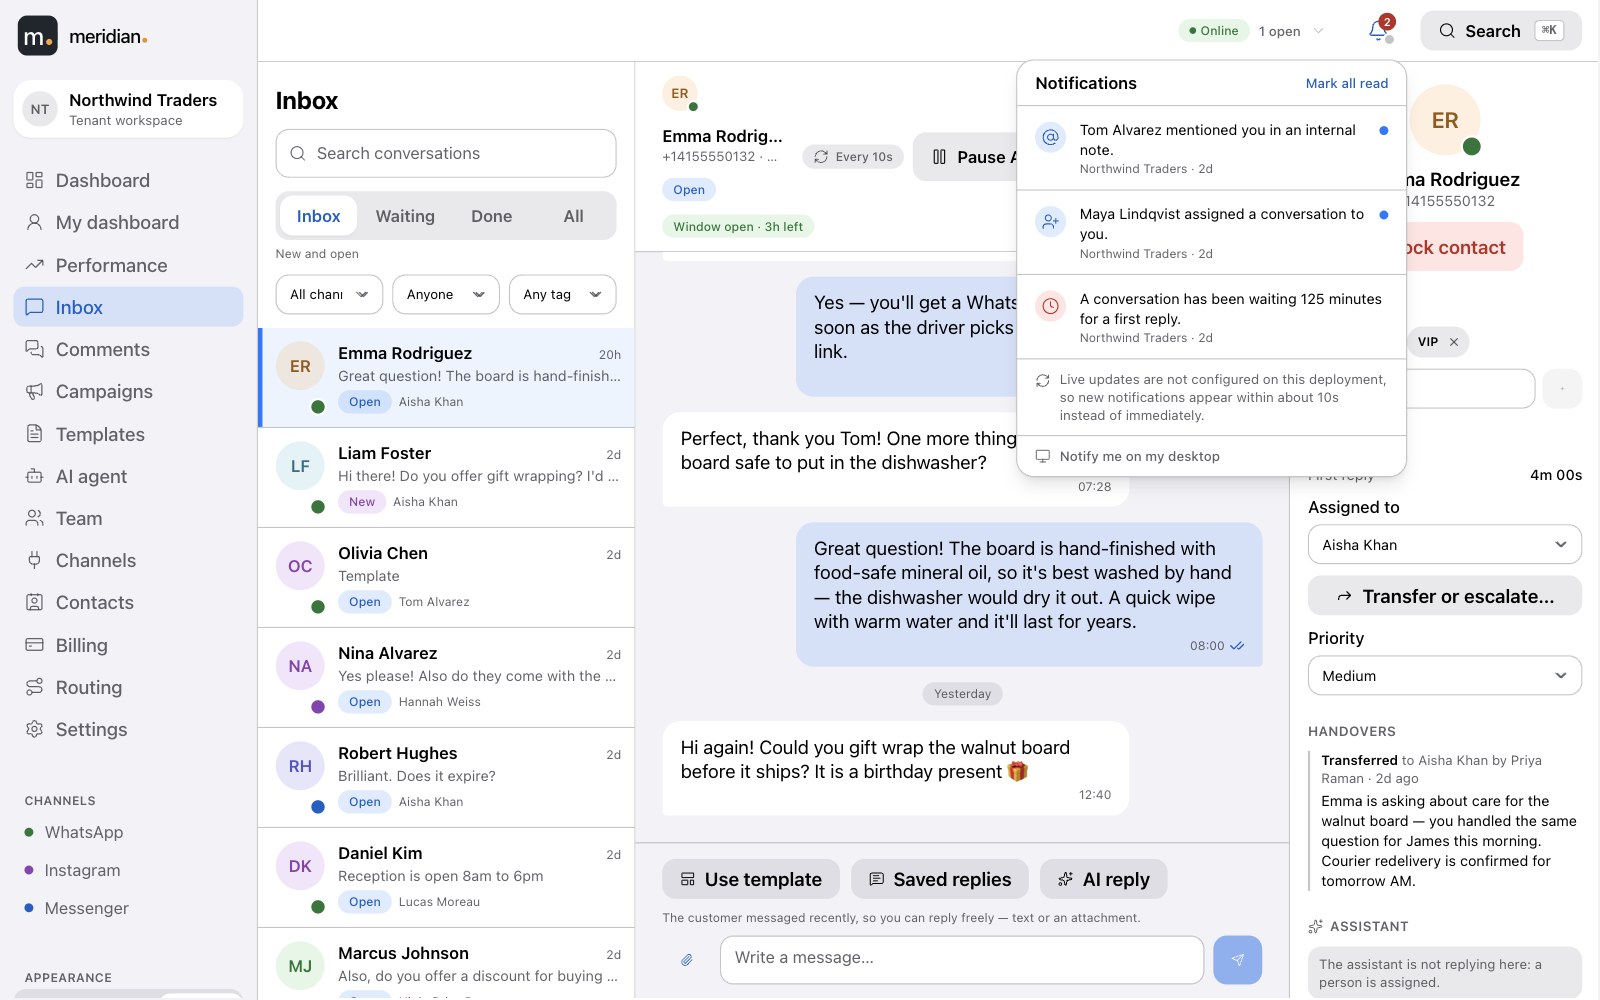Click Daniel Kim's DK avatar

tap(300, 866)
